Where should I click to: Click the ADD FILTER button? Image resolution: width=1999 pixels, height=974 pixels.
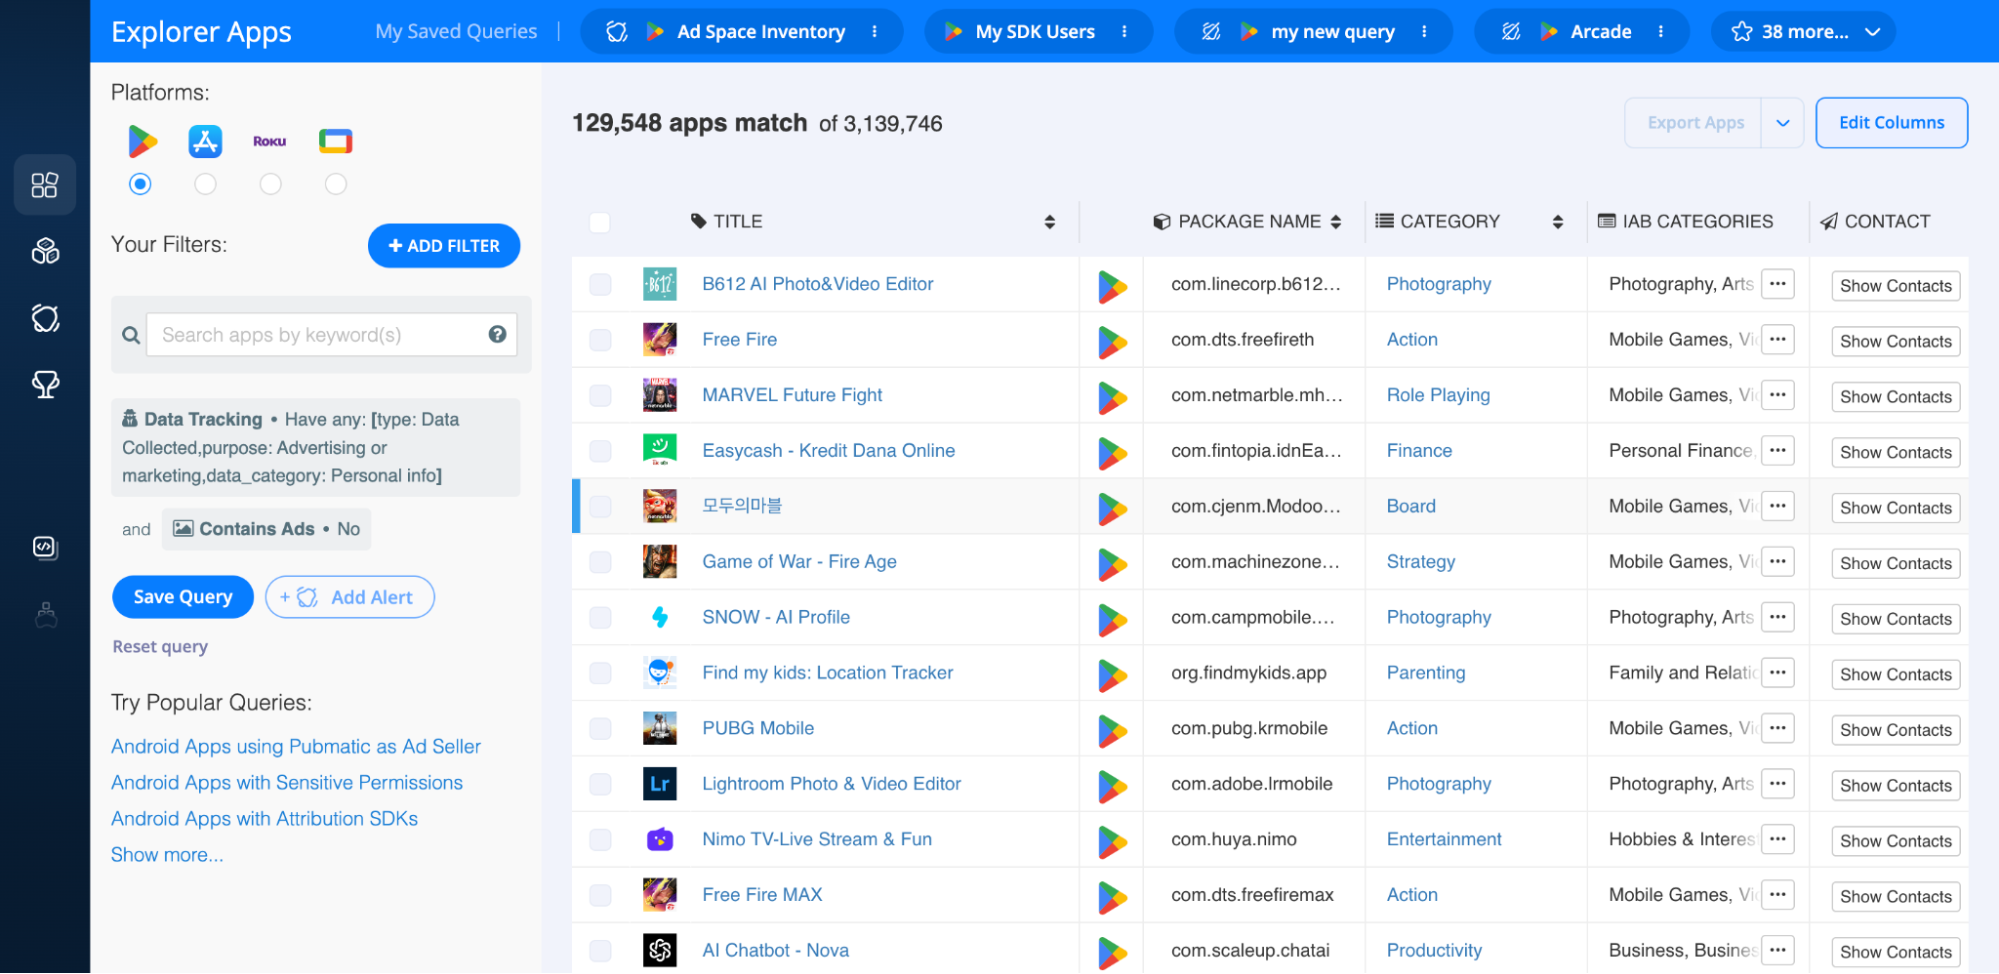(444, 246)
